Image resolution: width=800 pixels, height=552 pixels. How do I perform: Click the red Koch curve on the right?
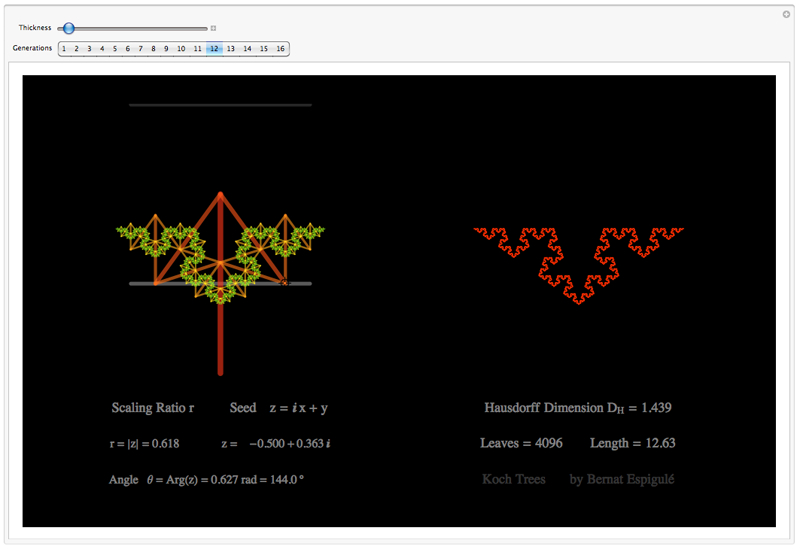point(579,265)
